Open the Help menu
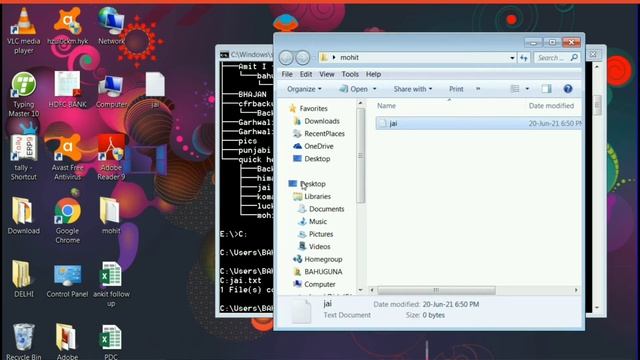The height and width of the screenshot is (360, 640). pyautogui.click(x=373, y=74)
